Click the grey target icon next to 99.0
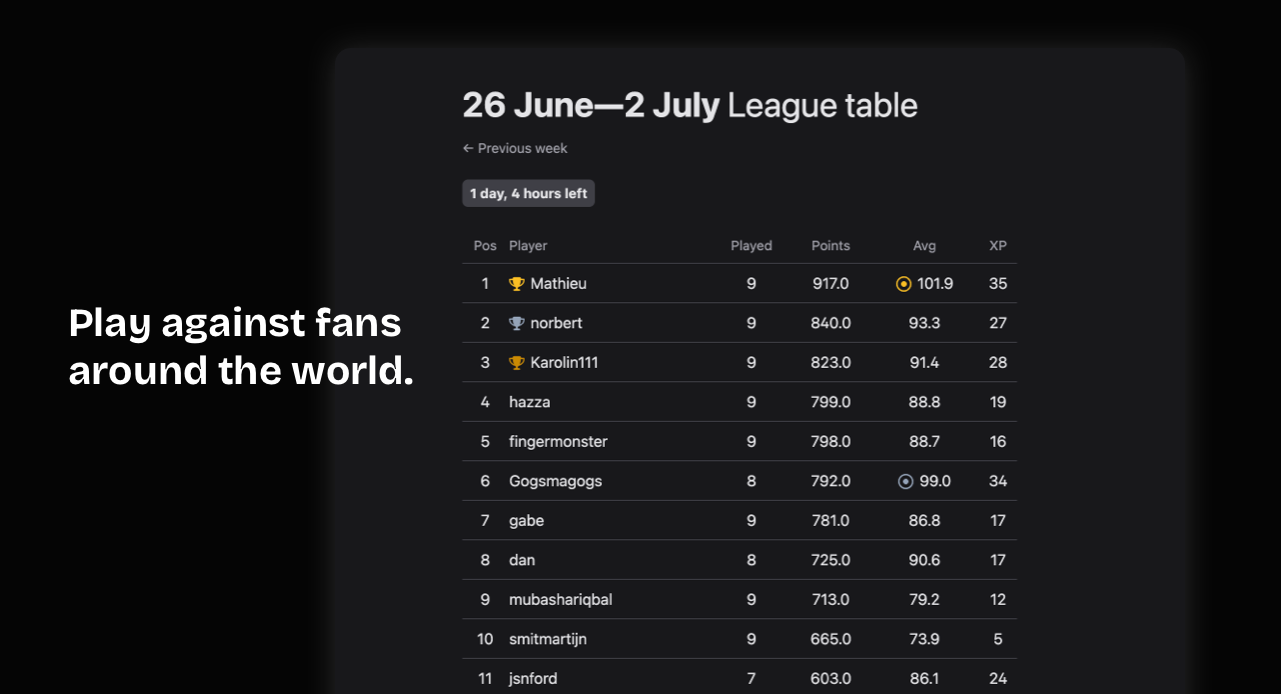 tap(906, 481)
